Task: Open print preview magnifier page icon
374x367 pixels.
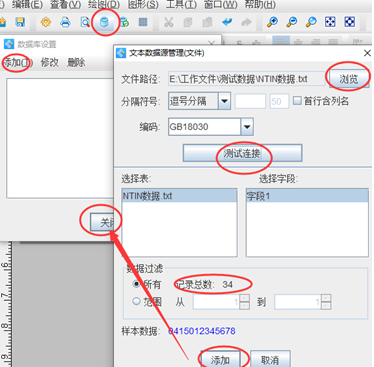Action: 85,22
